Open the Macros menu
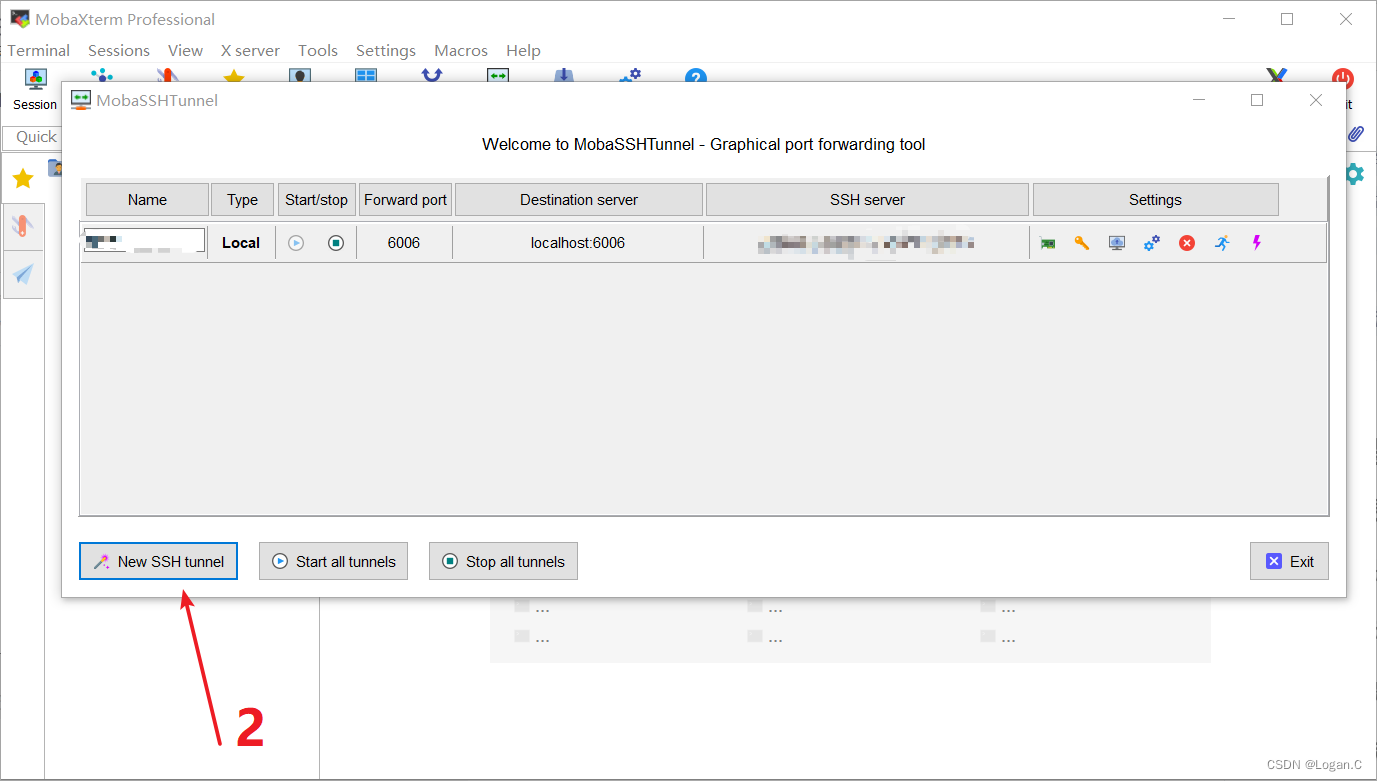 click(461, 50)
